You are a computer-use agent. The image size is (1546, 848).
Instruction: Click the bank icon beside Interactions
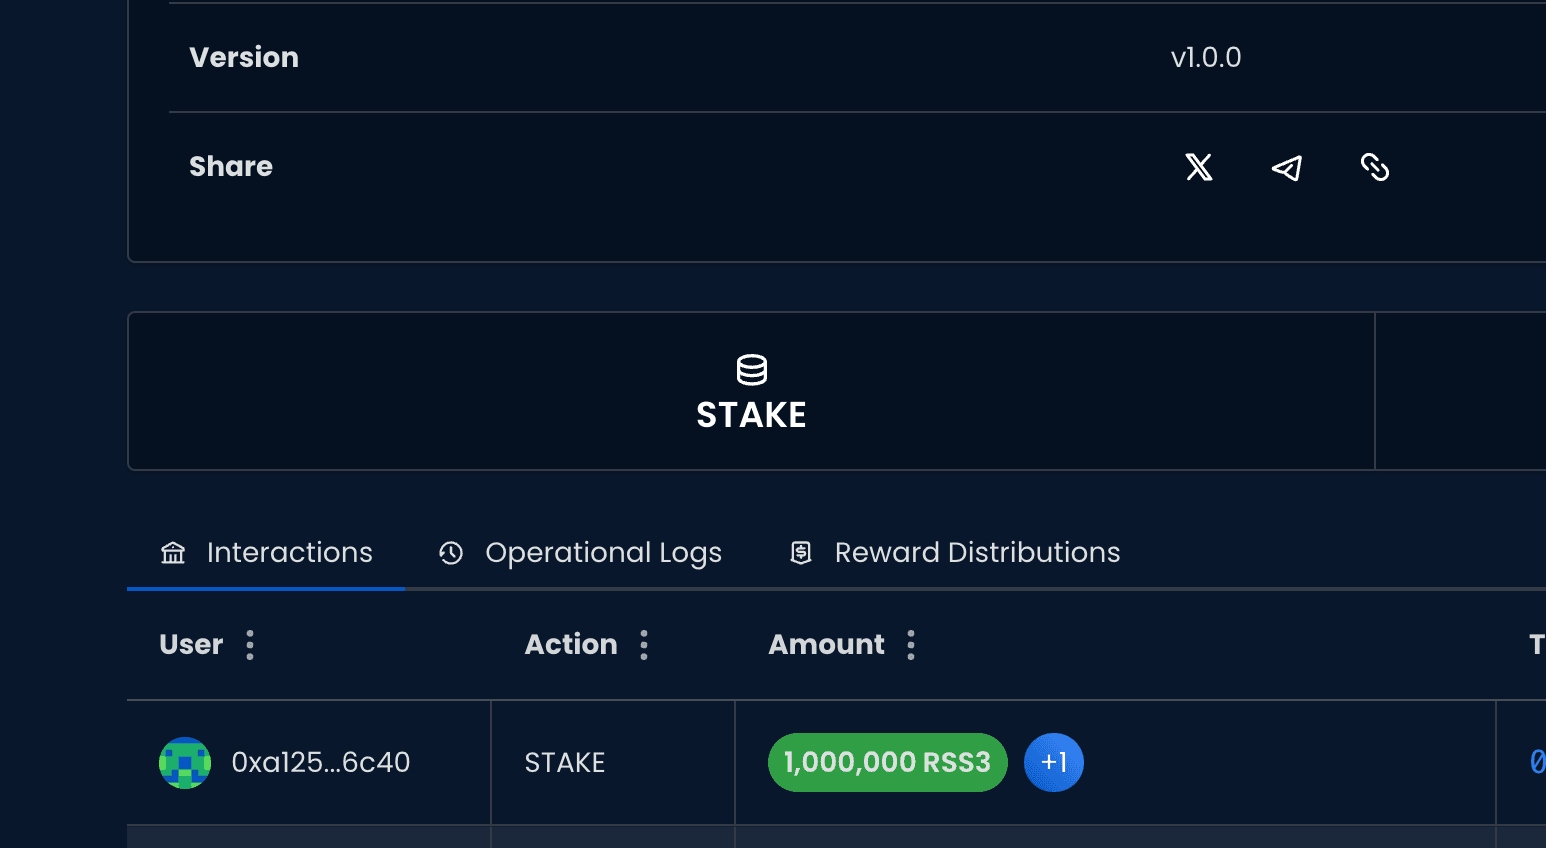tap(173, 553)
